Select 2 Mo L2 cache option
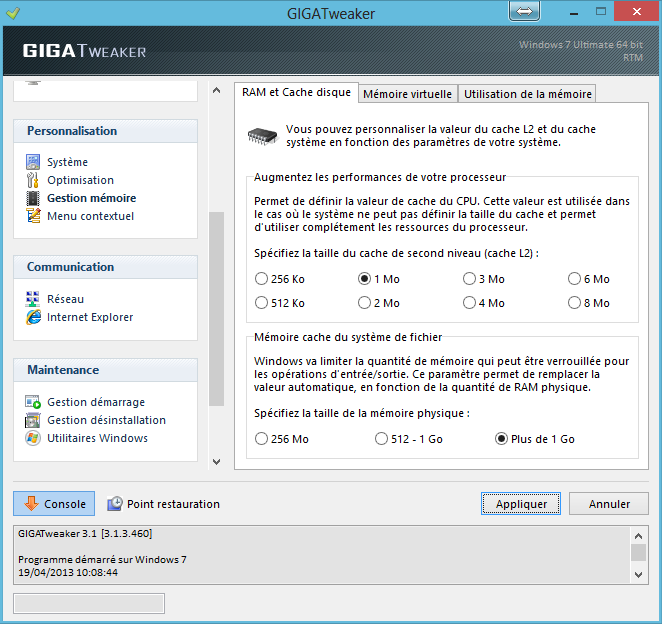The image size is (662, 624). click(x=379, y=303)
